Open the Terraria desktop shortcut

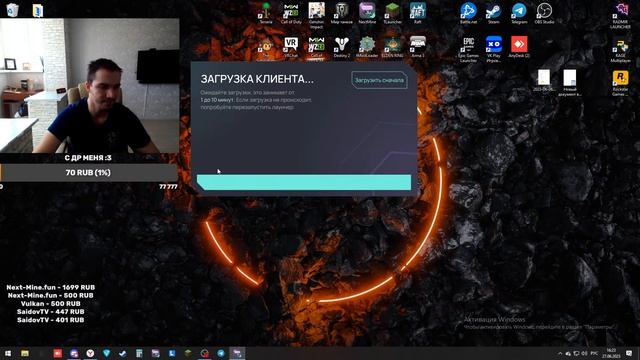pos(266,13)
